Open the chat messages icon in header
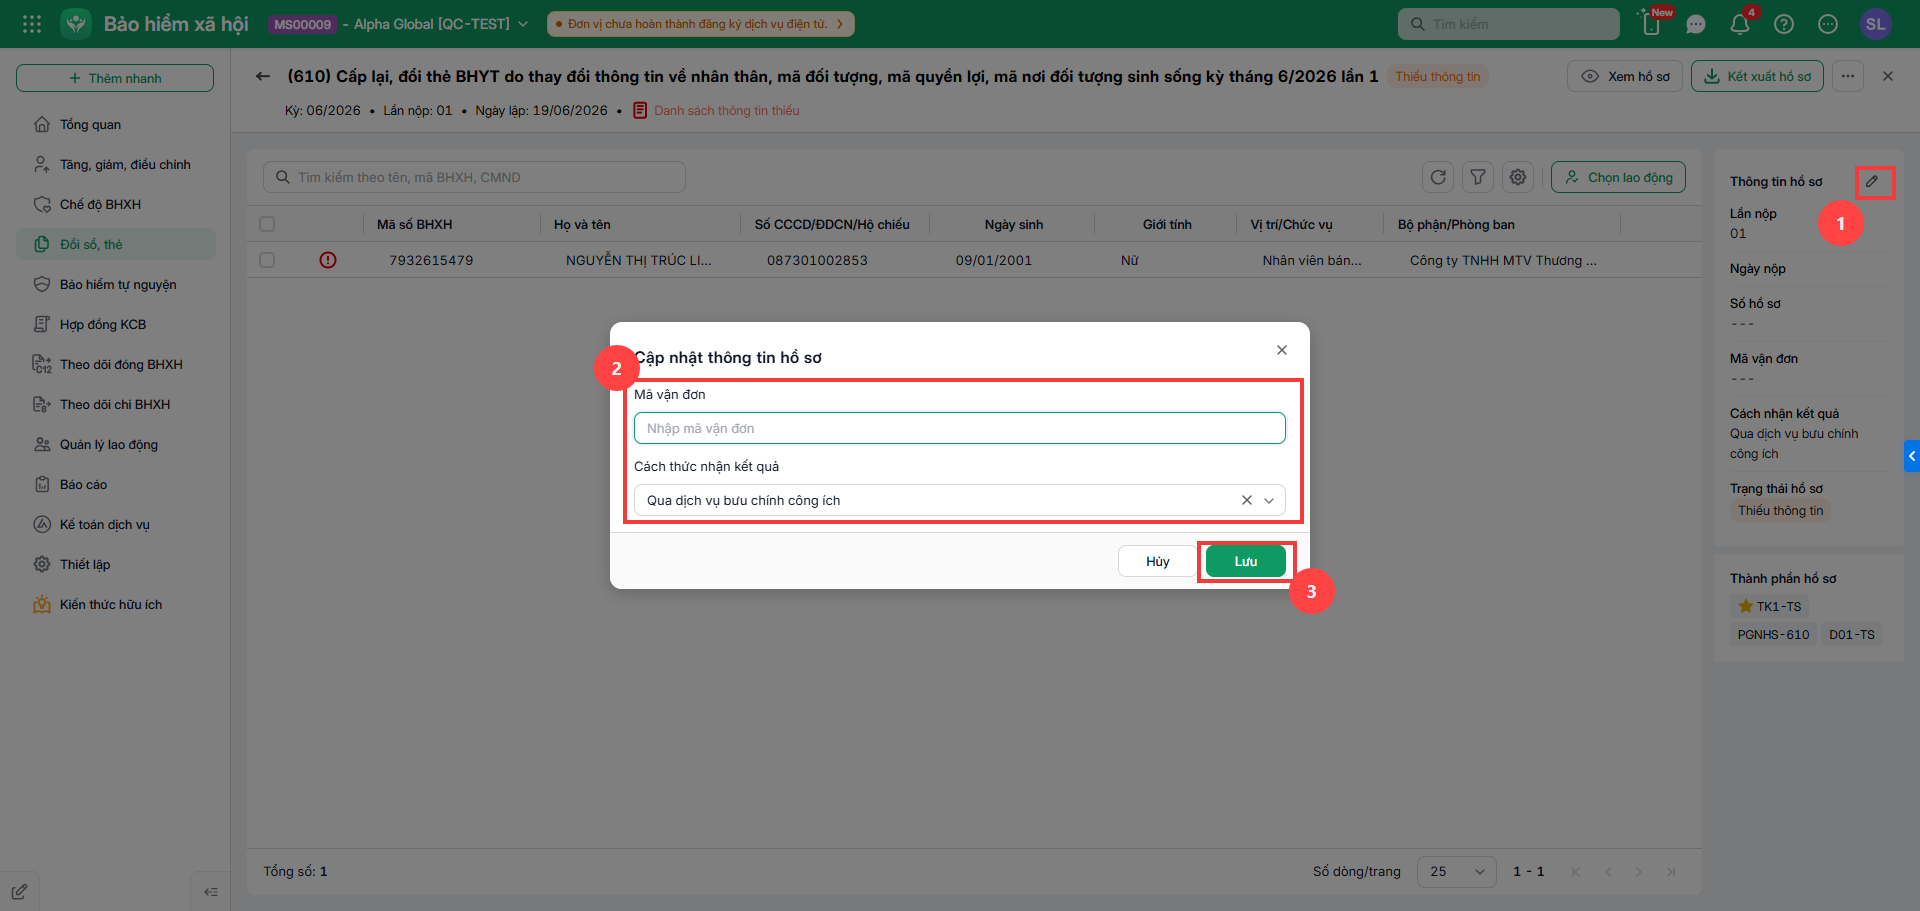 click(x=1696, y=24)
